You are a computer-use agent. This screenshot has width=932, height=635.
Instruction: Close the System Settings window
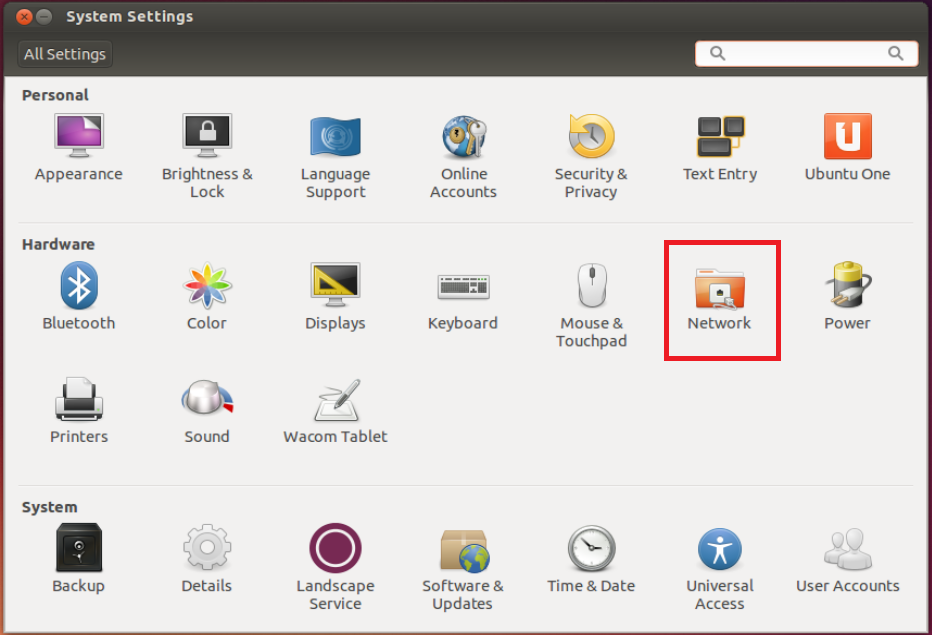tap(24, 17)
